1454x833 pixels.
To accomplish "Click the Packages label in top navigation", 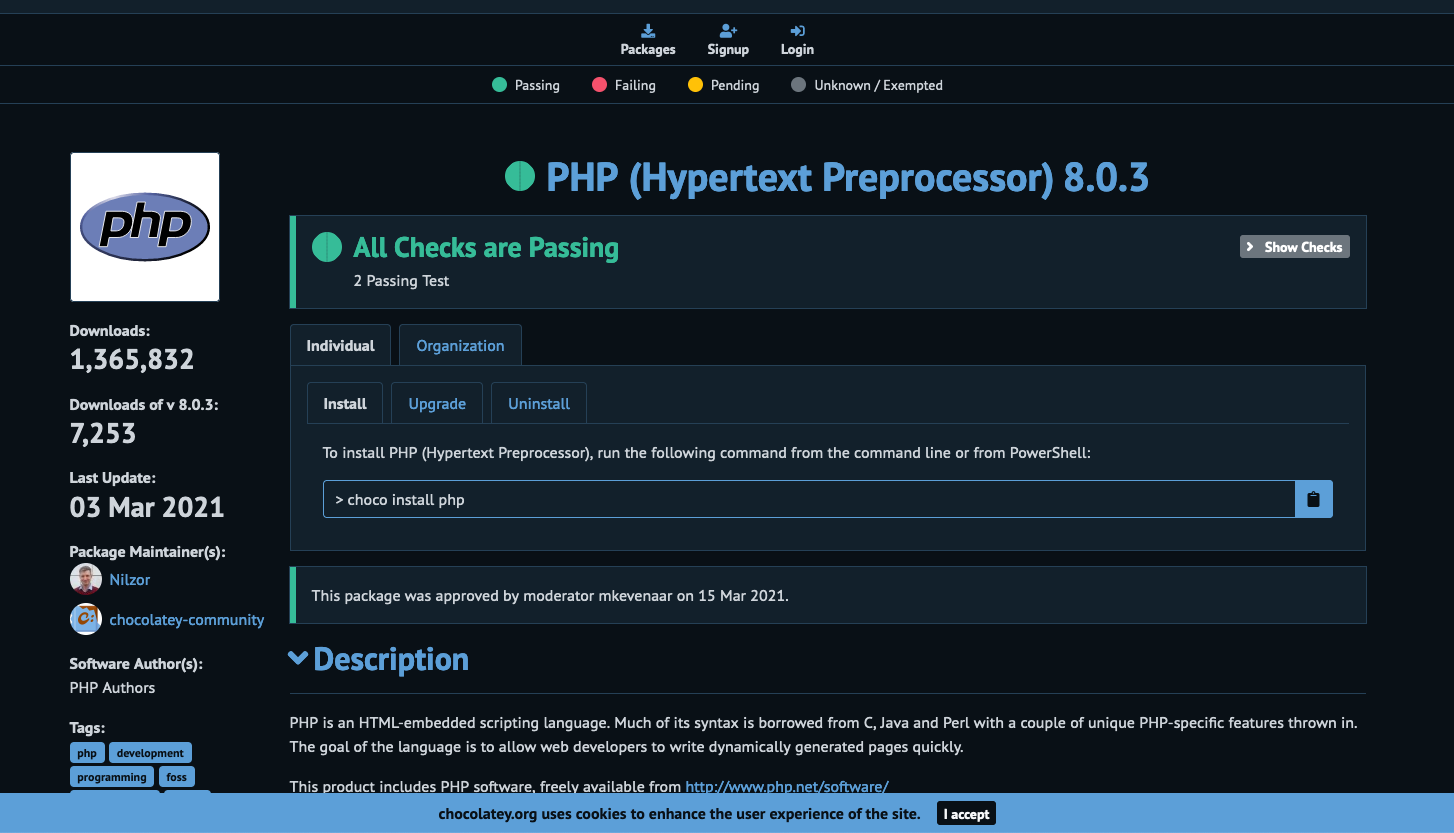I will point(648,50).
